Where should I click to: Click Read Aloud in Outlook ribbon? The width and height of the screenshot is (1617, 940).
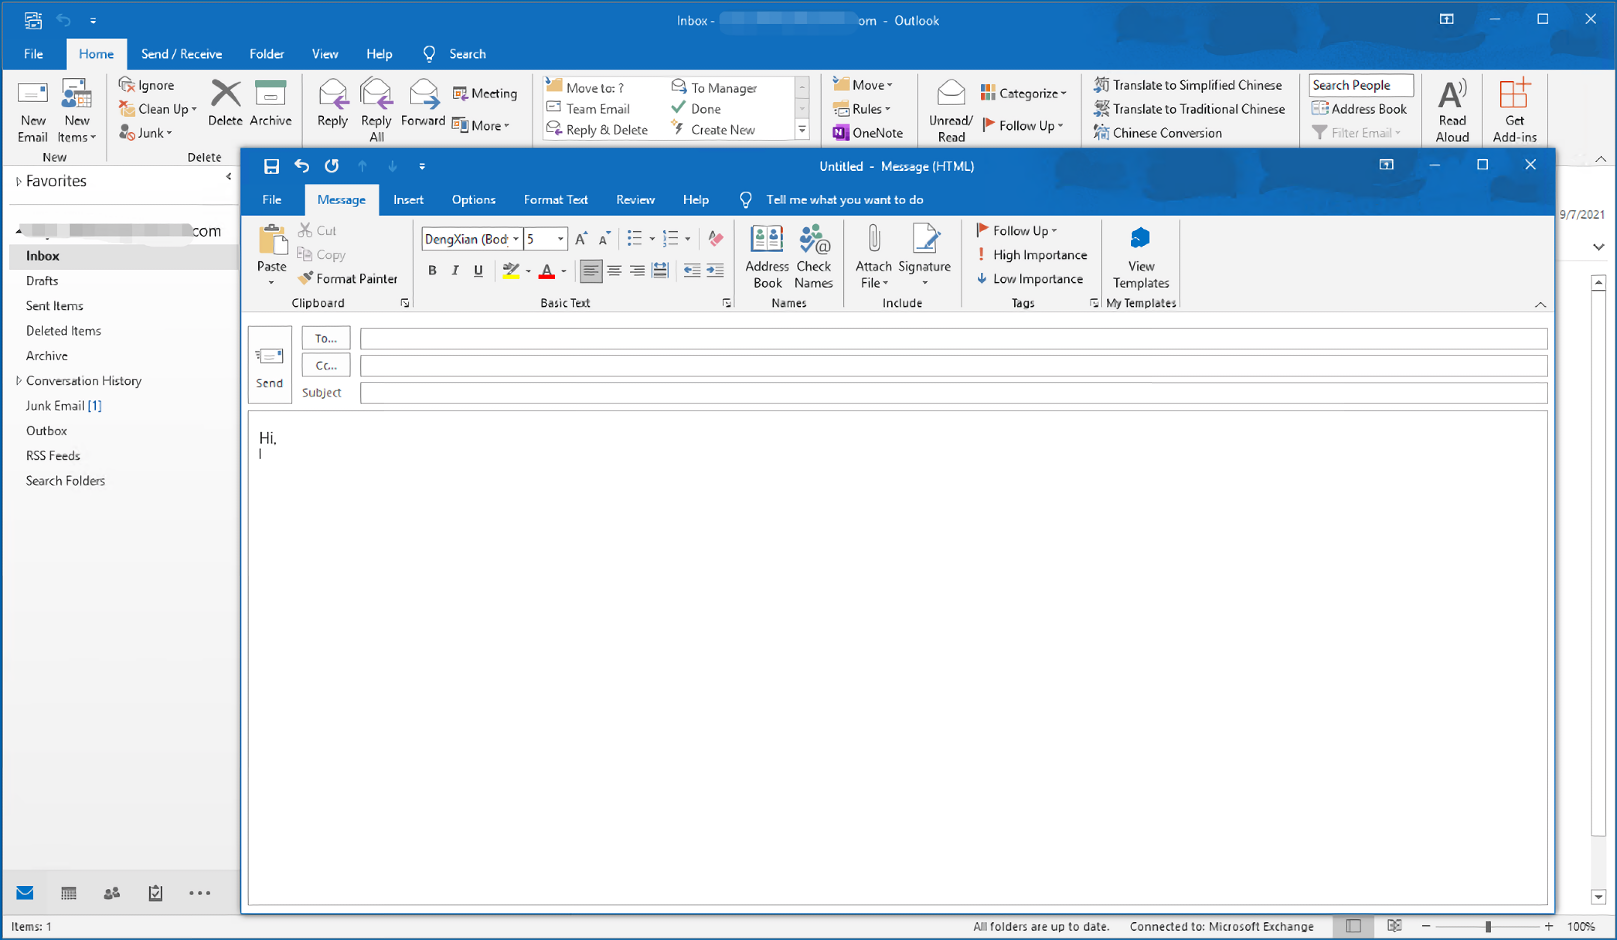tap(1452, 112)
